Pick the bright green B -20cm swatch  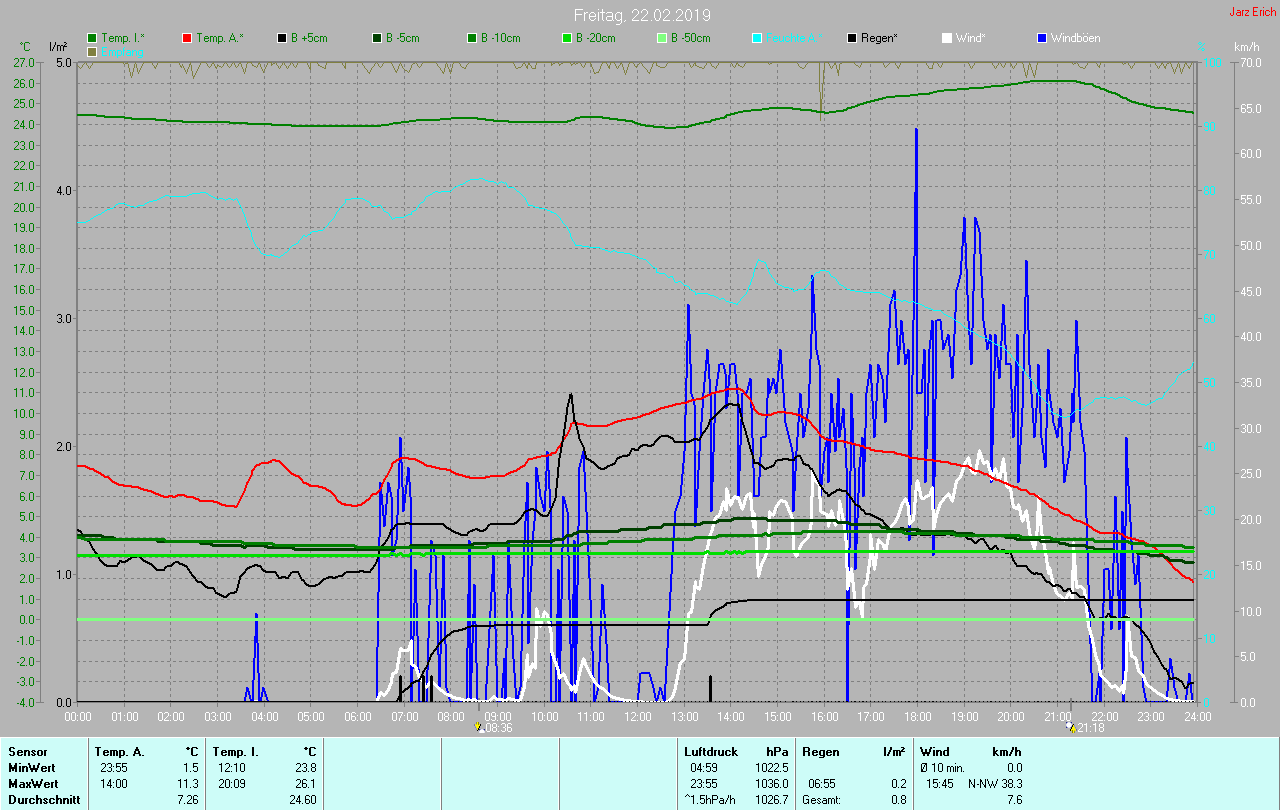566,38
